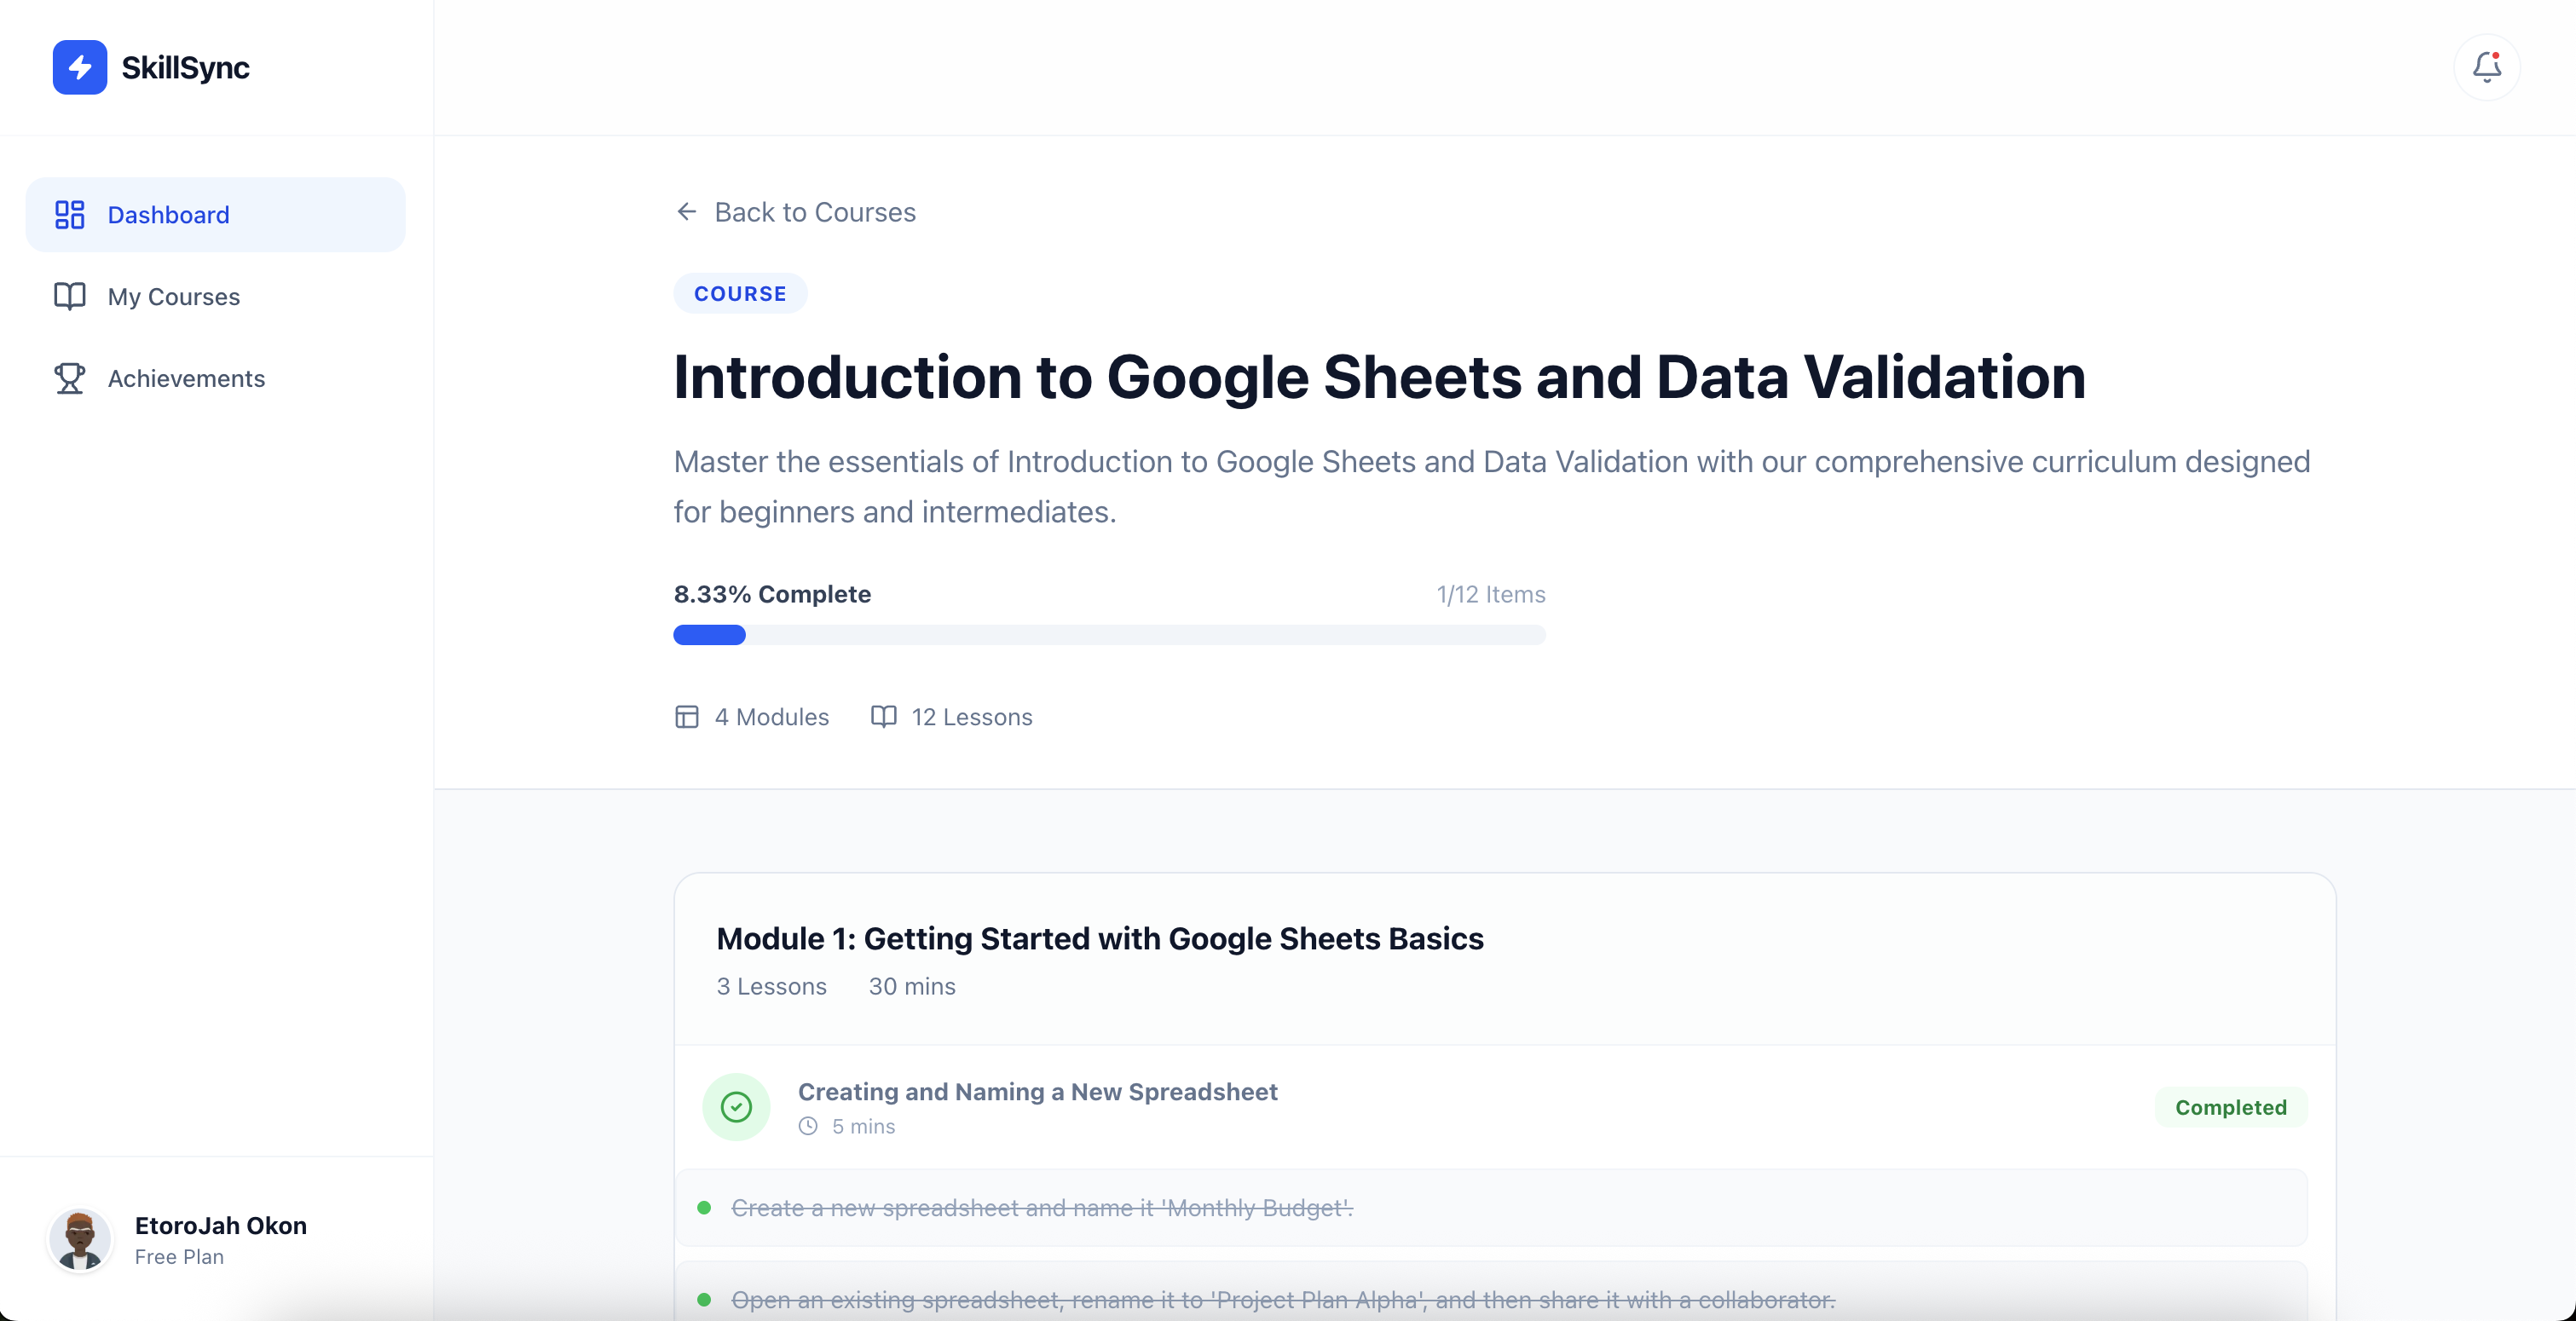2576x1321 pixels.
Task: Toggle the 'Monthly Budget' task item
Action: 1041,1208
